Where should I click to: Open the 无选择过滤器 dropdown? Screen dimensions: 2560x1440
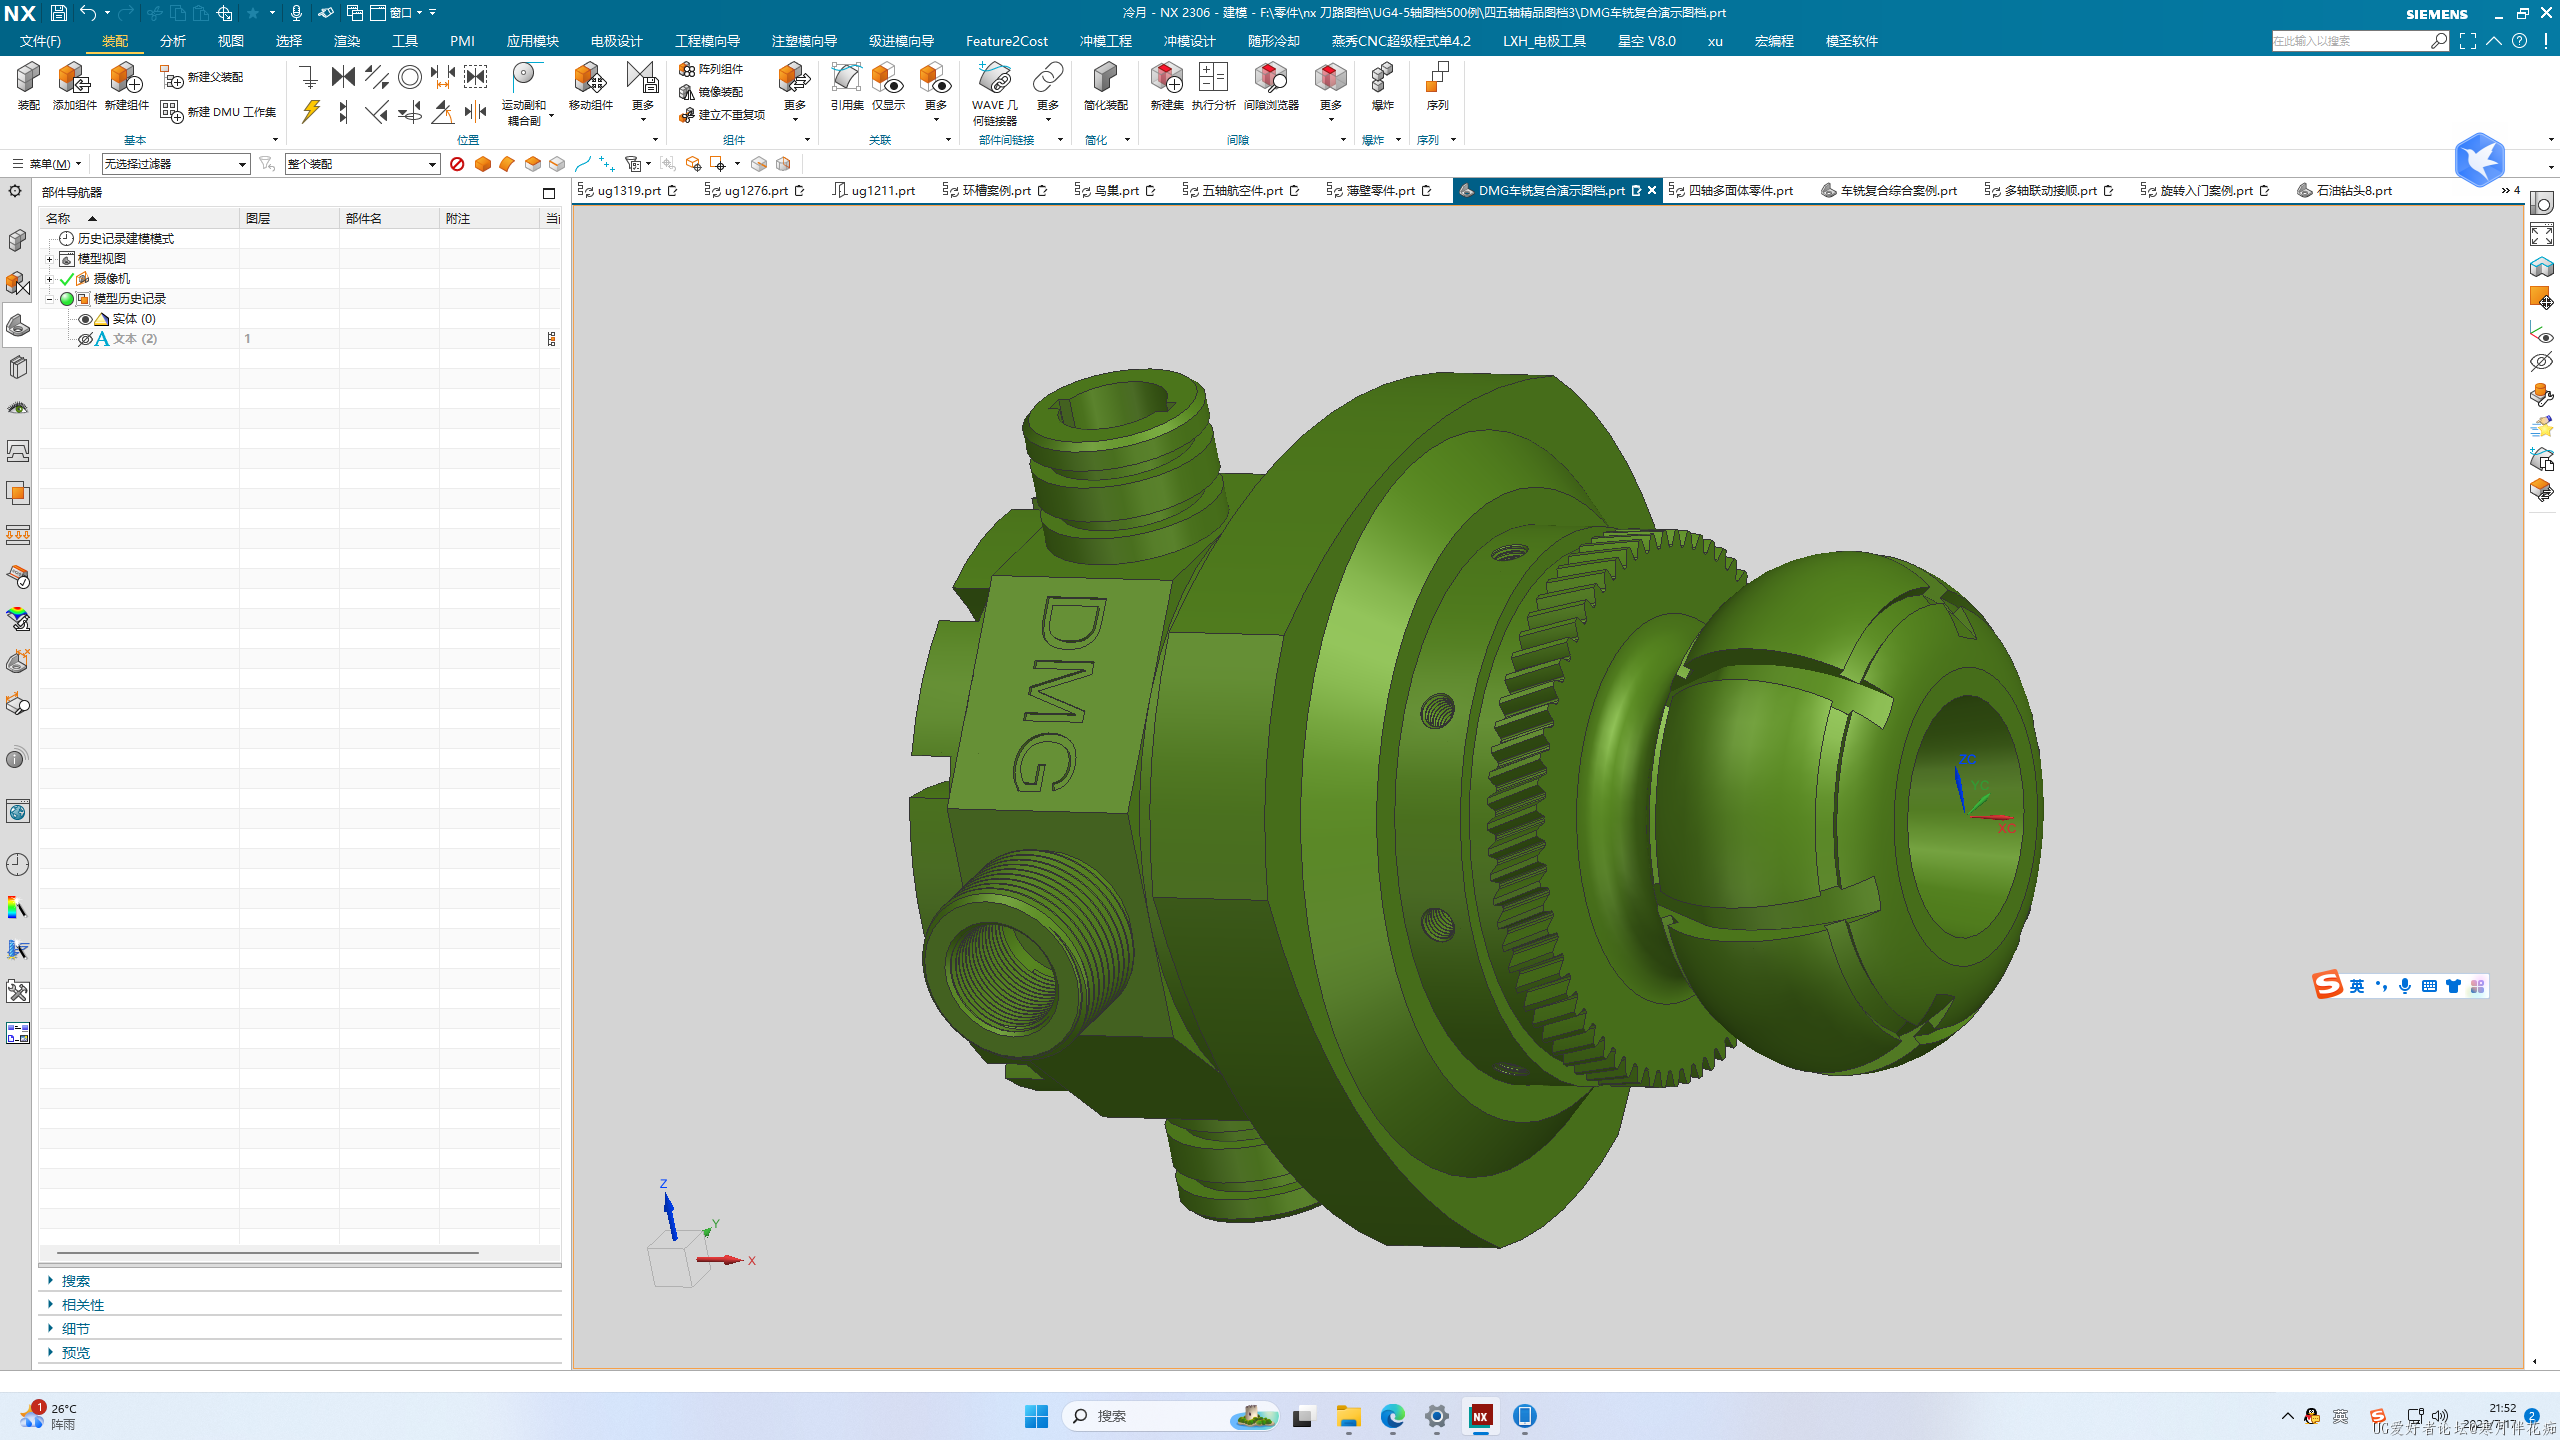pos(175,164)
